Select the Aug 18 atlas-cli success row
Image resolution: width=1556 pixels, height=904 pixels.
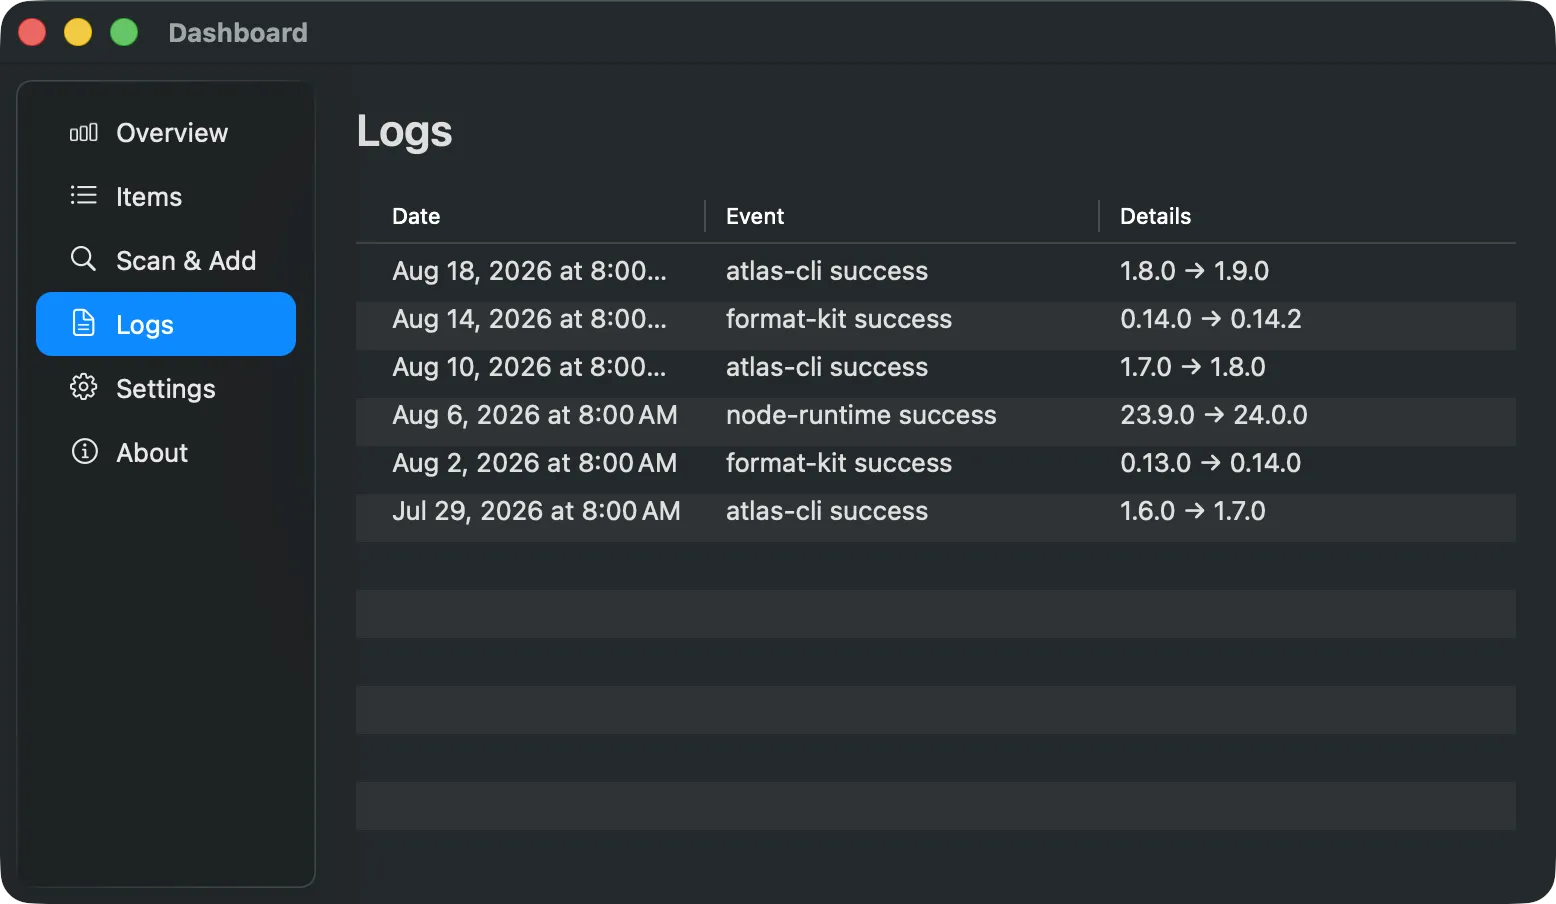[x=936, y=271]
